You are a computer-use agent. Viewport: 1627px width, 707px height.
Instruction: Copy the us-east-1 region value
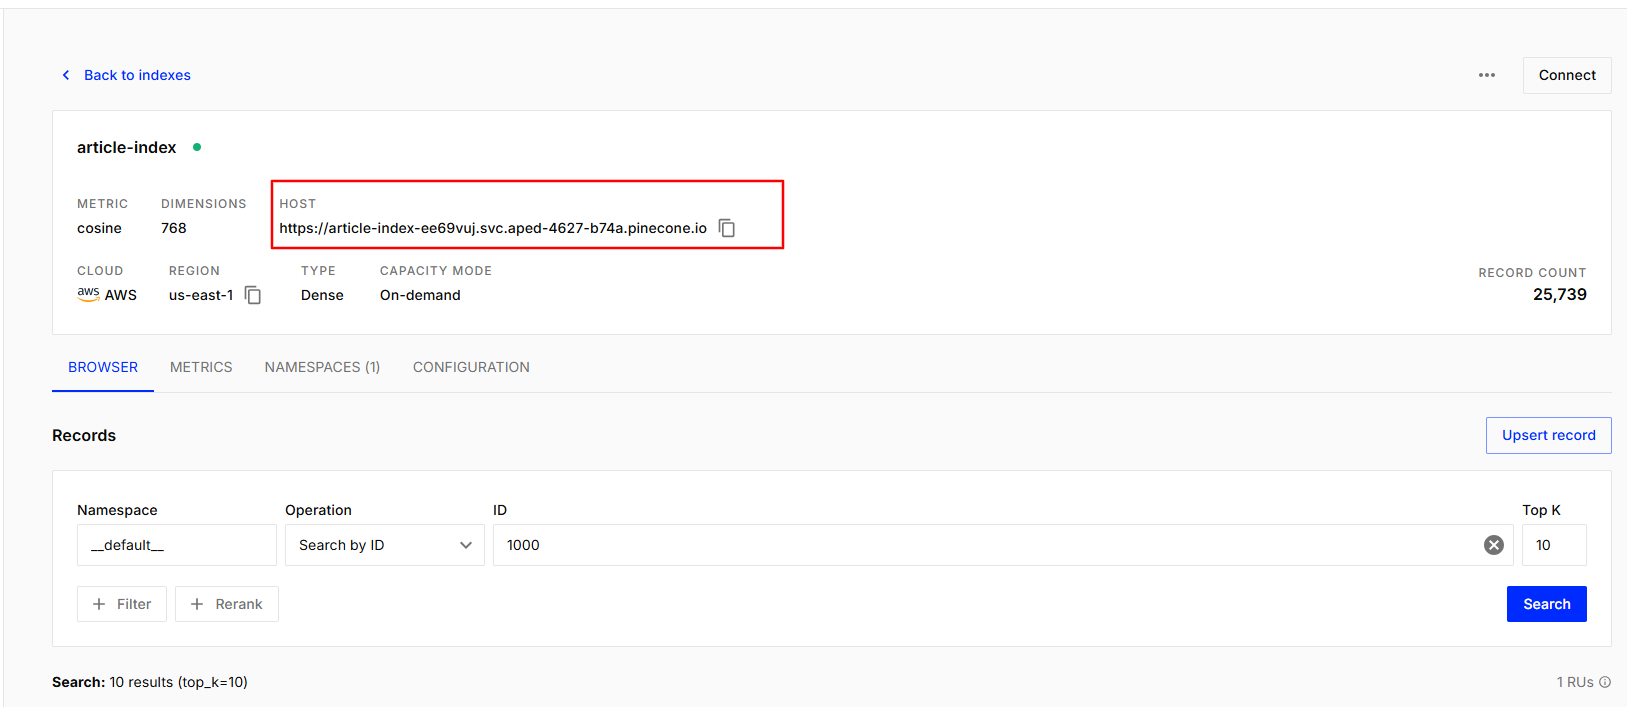click(253, 295)
